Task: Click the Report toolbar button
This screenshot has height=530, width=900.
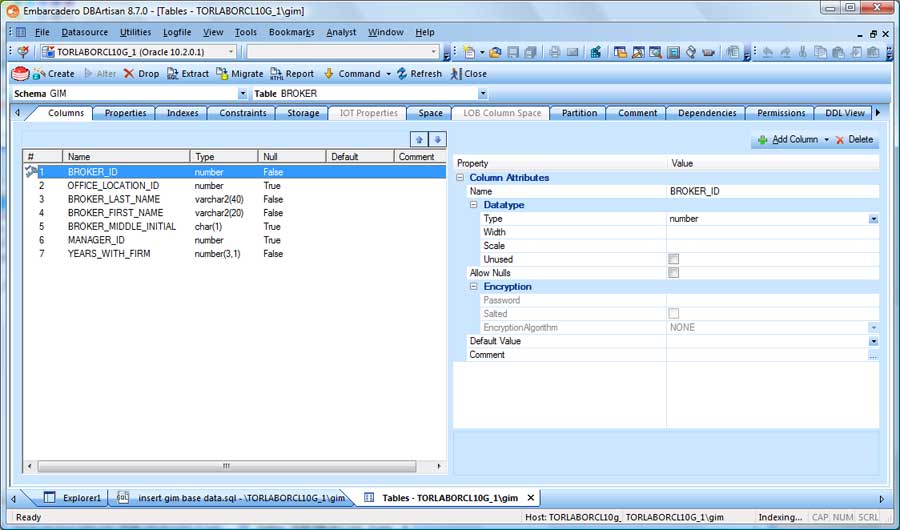Action: pos(292,73)
